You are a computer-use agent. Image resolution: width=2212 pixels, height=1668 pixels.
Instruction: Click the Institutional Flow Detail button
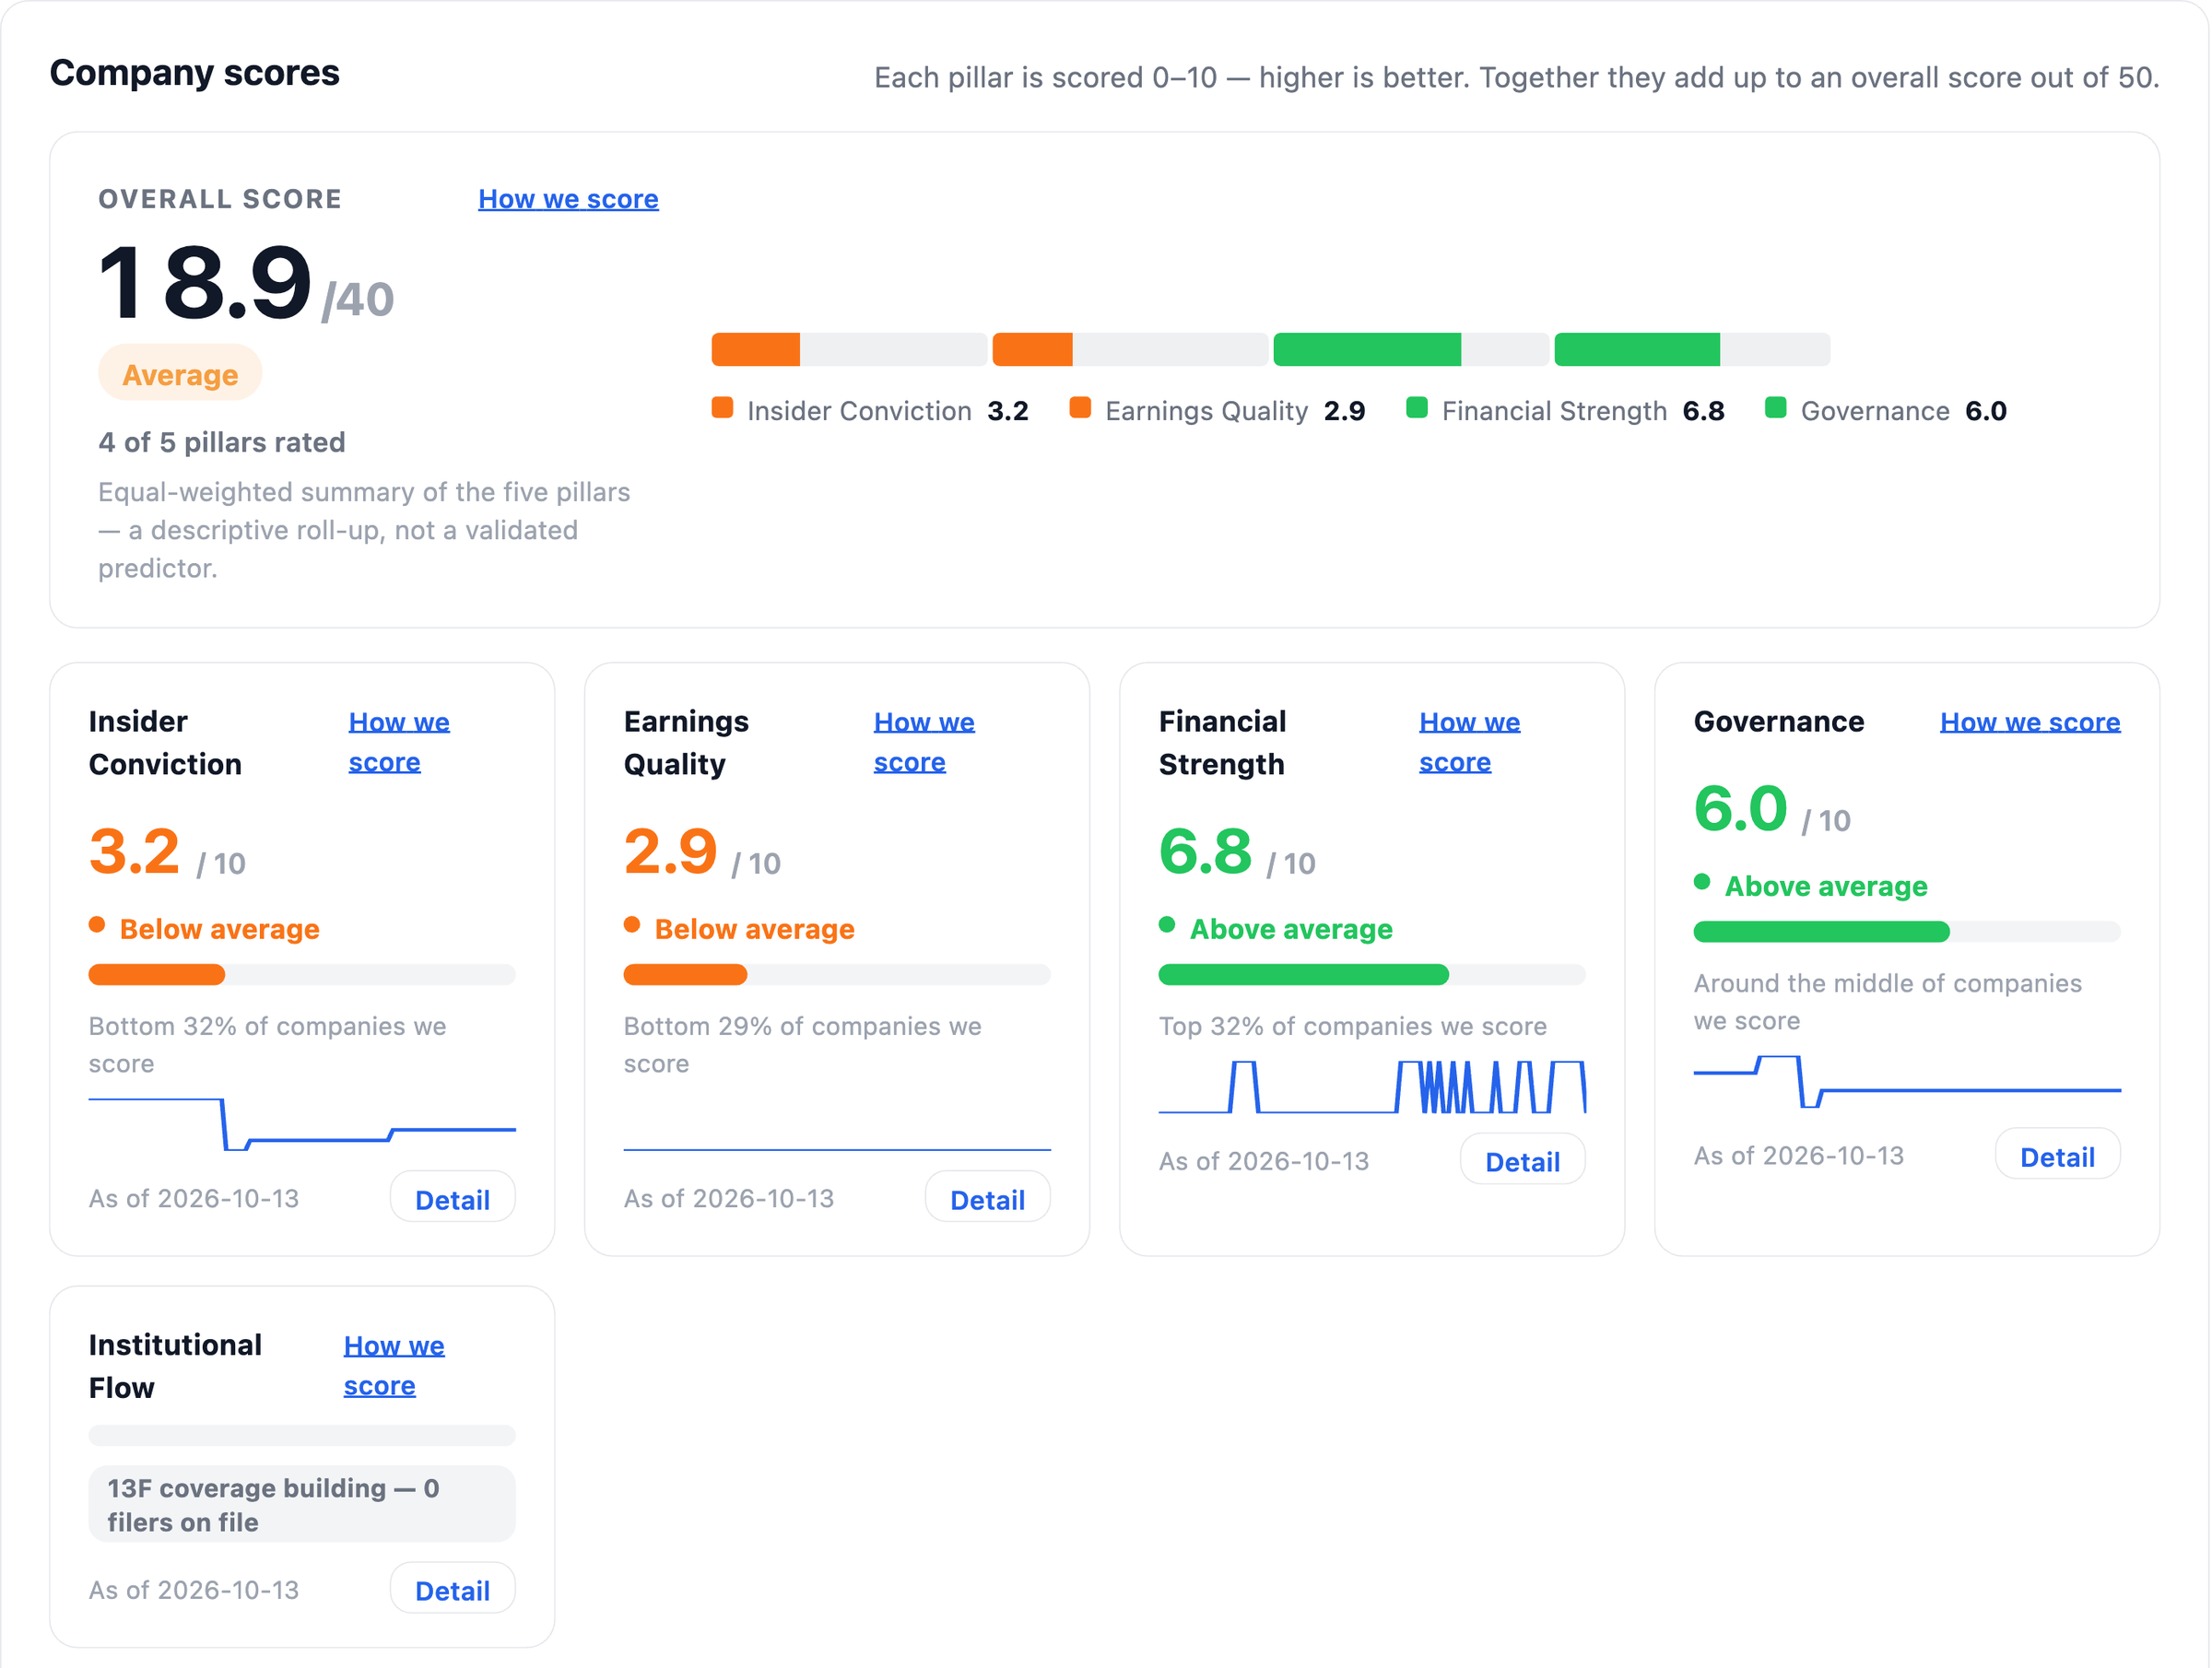452,1590
